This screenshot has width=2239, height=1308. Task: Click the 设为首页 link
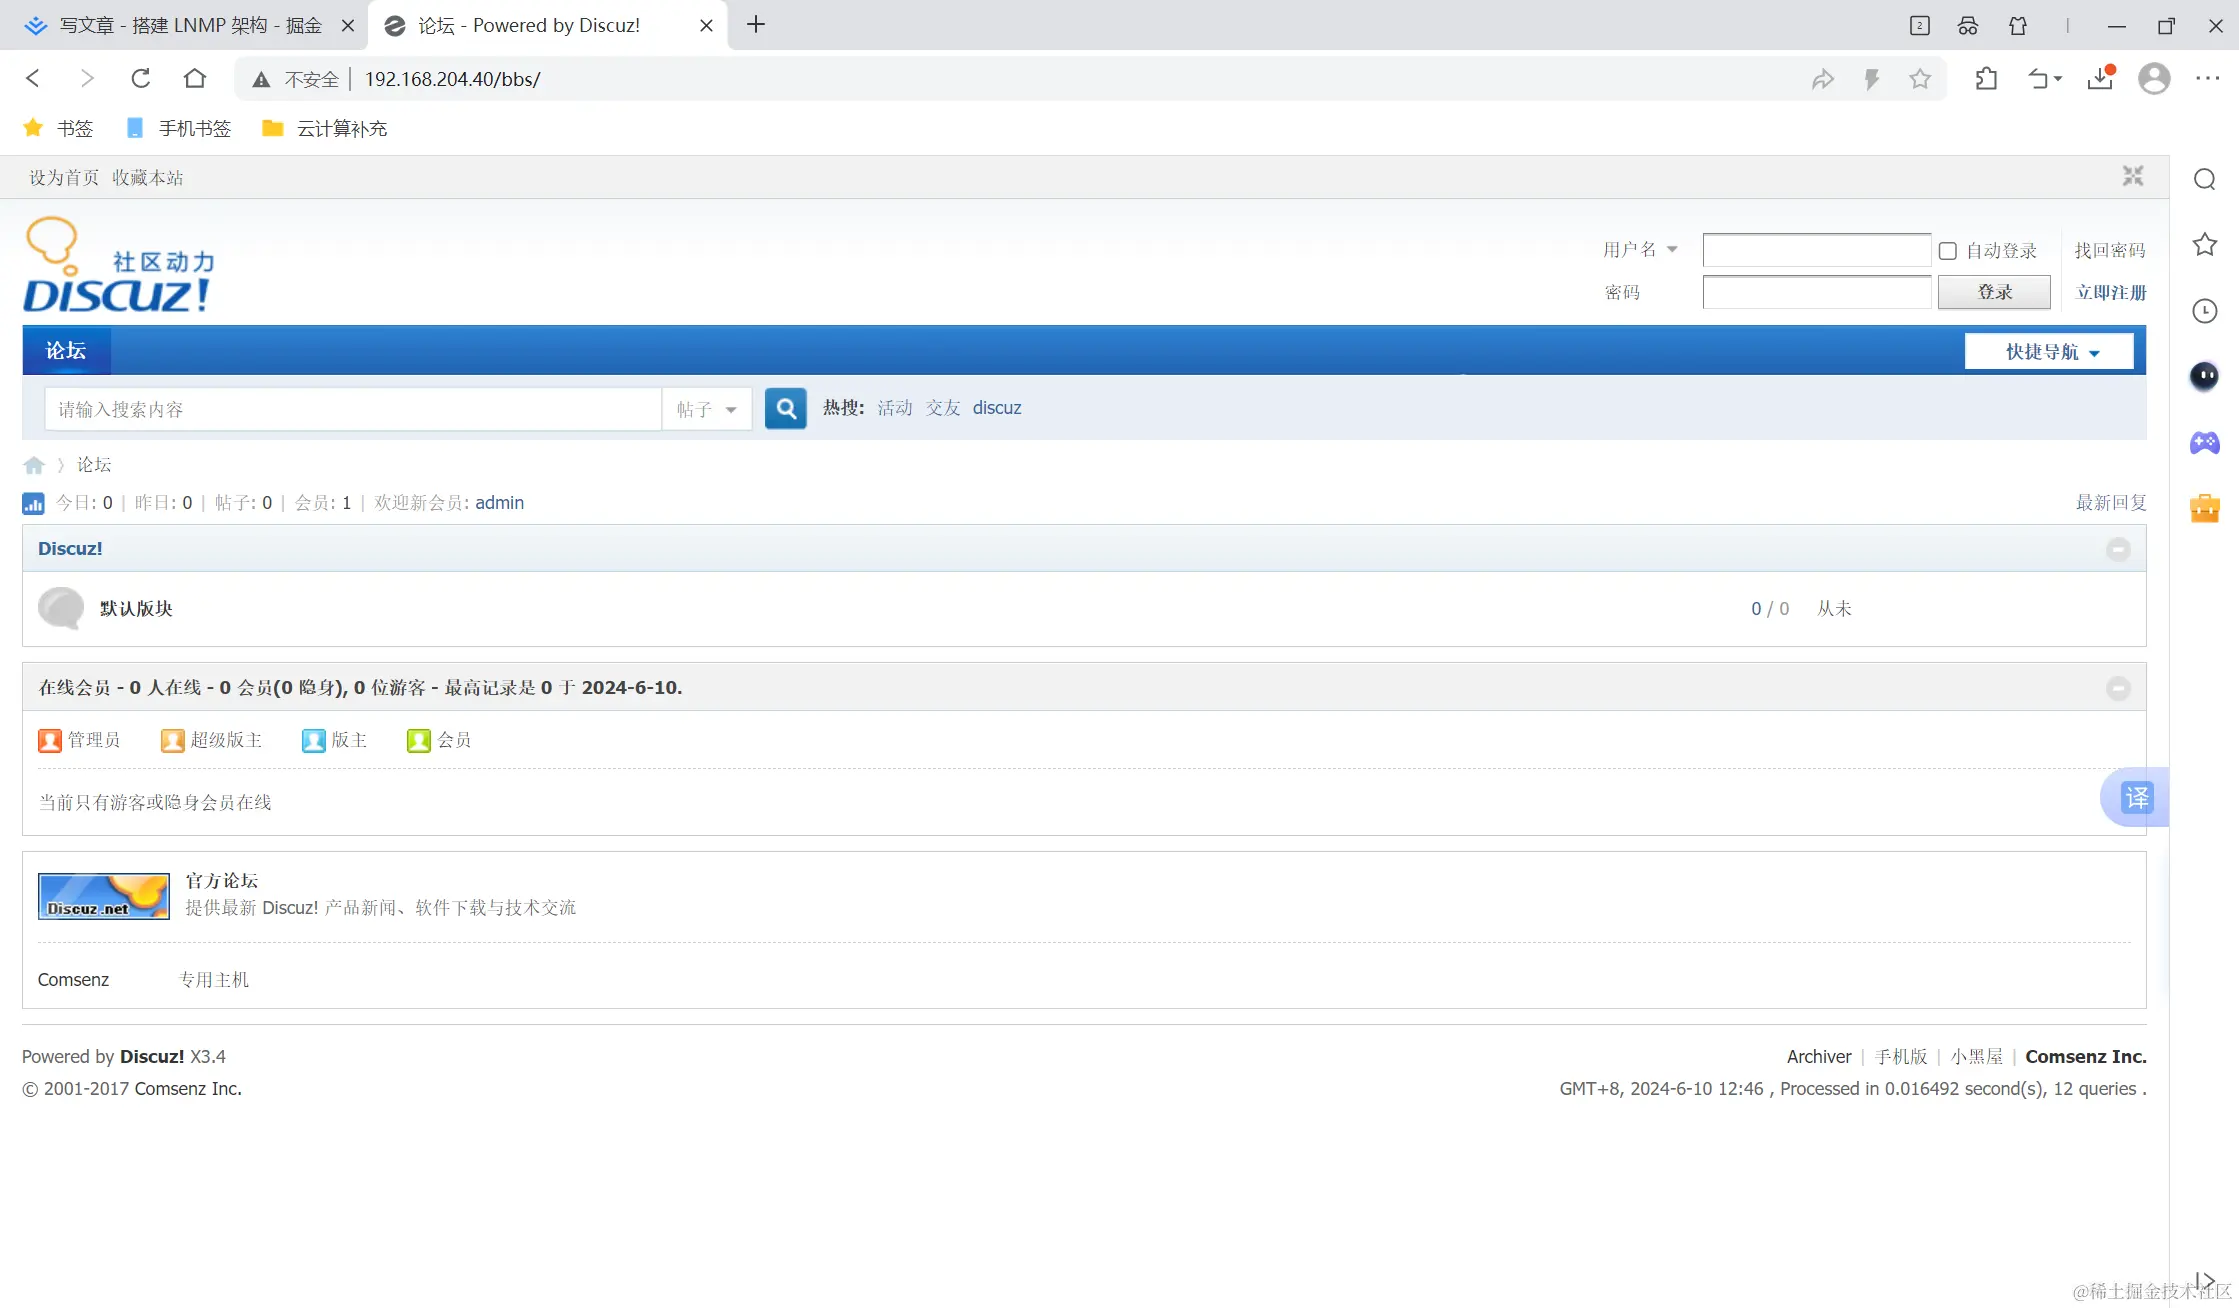click(x=64, y=177)
